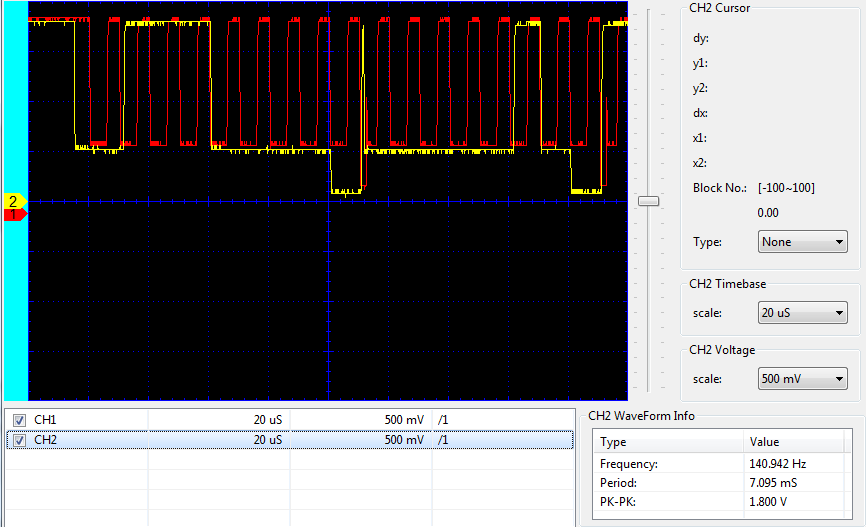This screenshot has width=866, height=527.
Task: Click the vertical position slider handle
Action: click(x=648, y=201)
